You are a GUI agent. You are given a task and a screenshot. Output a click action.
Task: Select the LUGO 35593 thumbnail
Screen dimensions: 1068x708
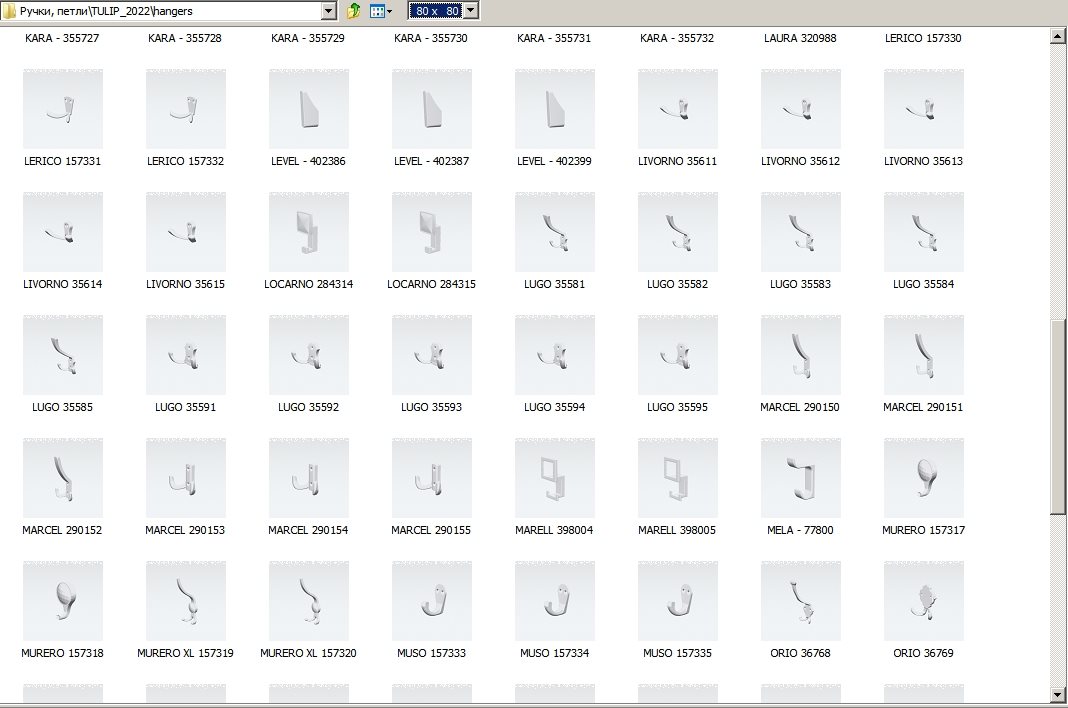coord(432,355)
